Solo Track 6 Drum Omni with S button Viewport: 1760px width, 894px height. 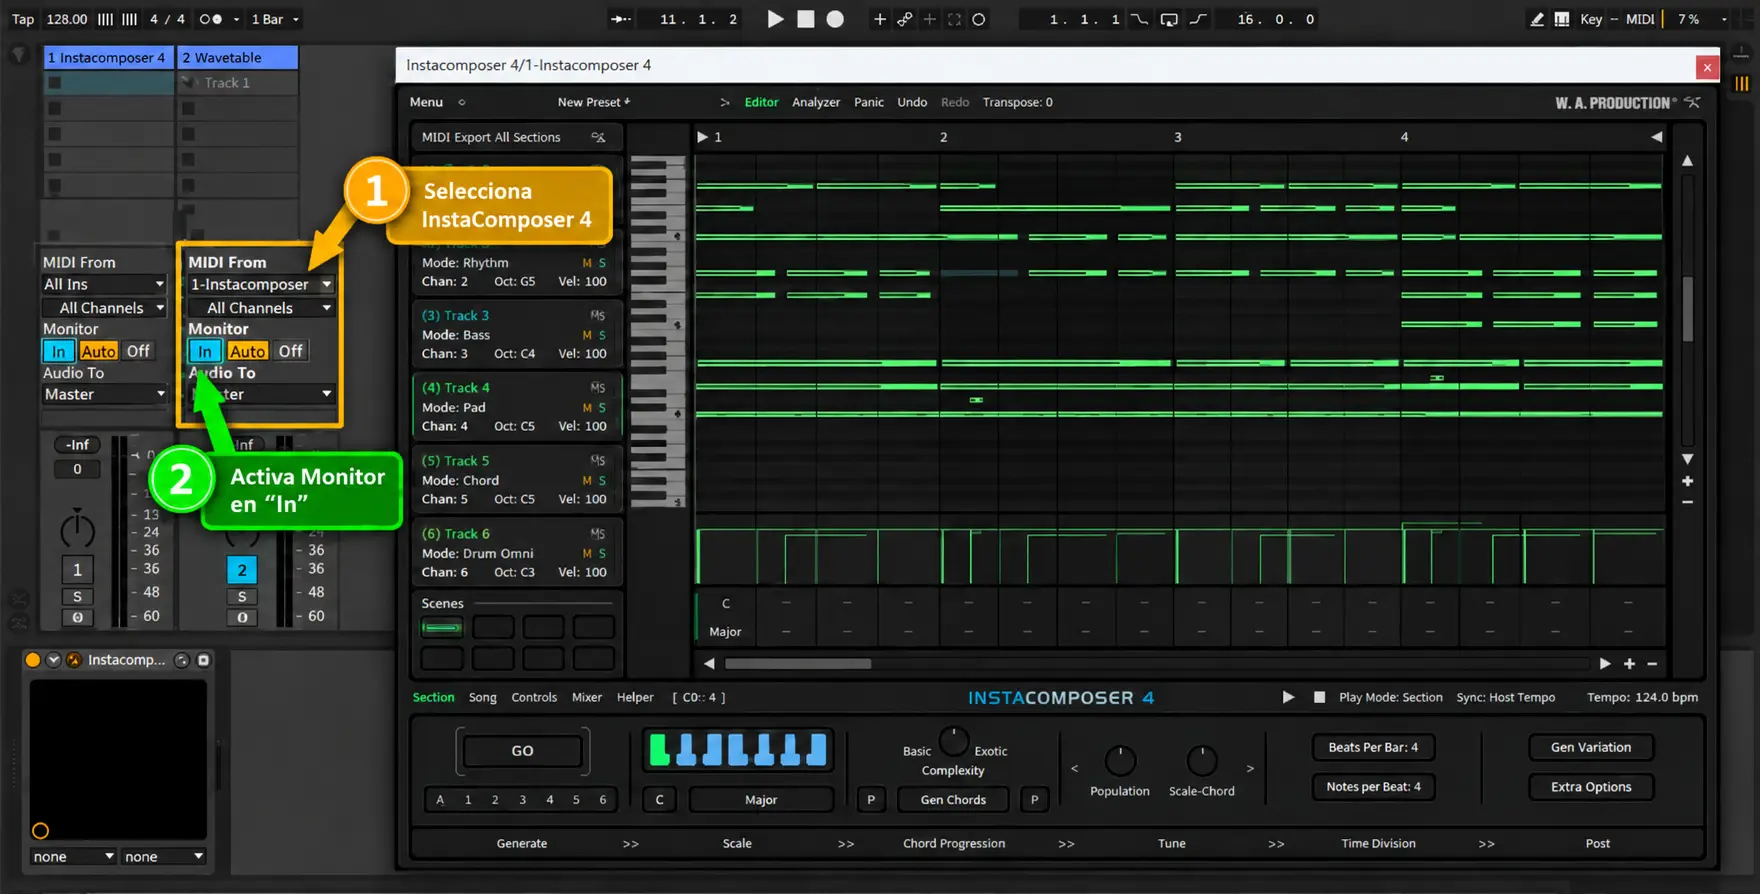[x=602, y=553]
